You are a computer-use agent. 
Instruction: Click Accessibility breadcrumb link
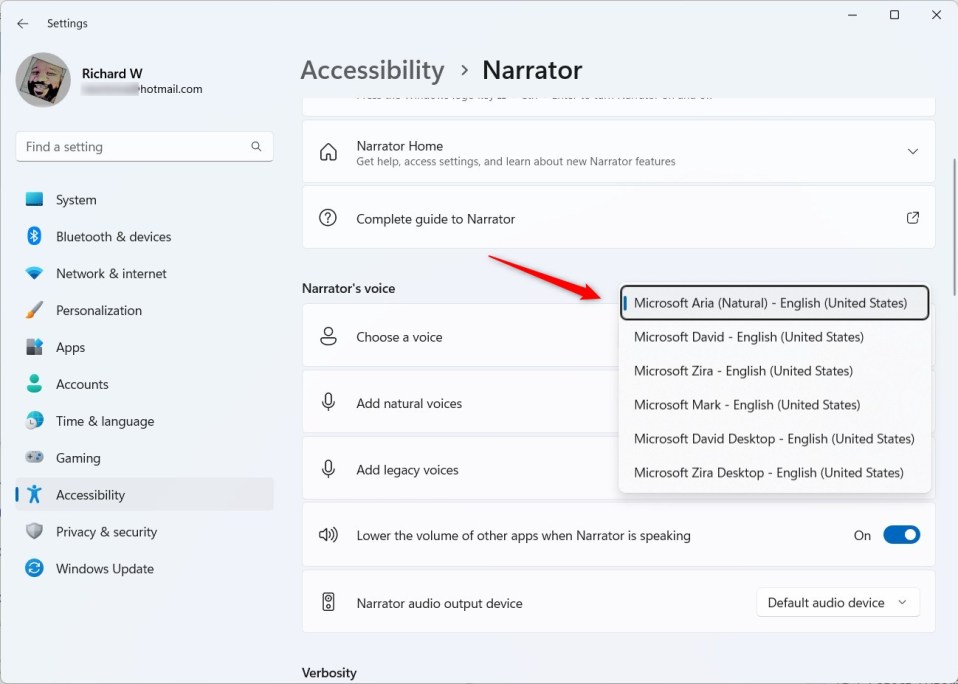pyautogui.click(x=373, y=70)
